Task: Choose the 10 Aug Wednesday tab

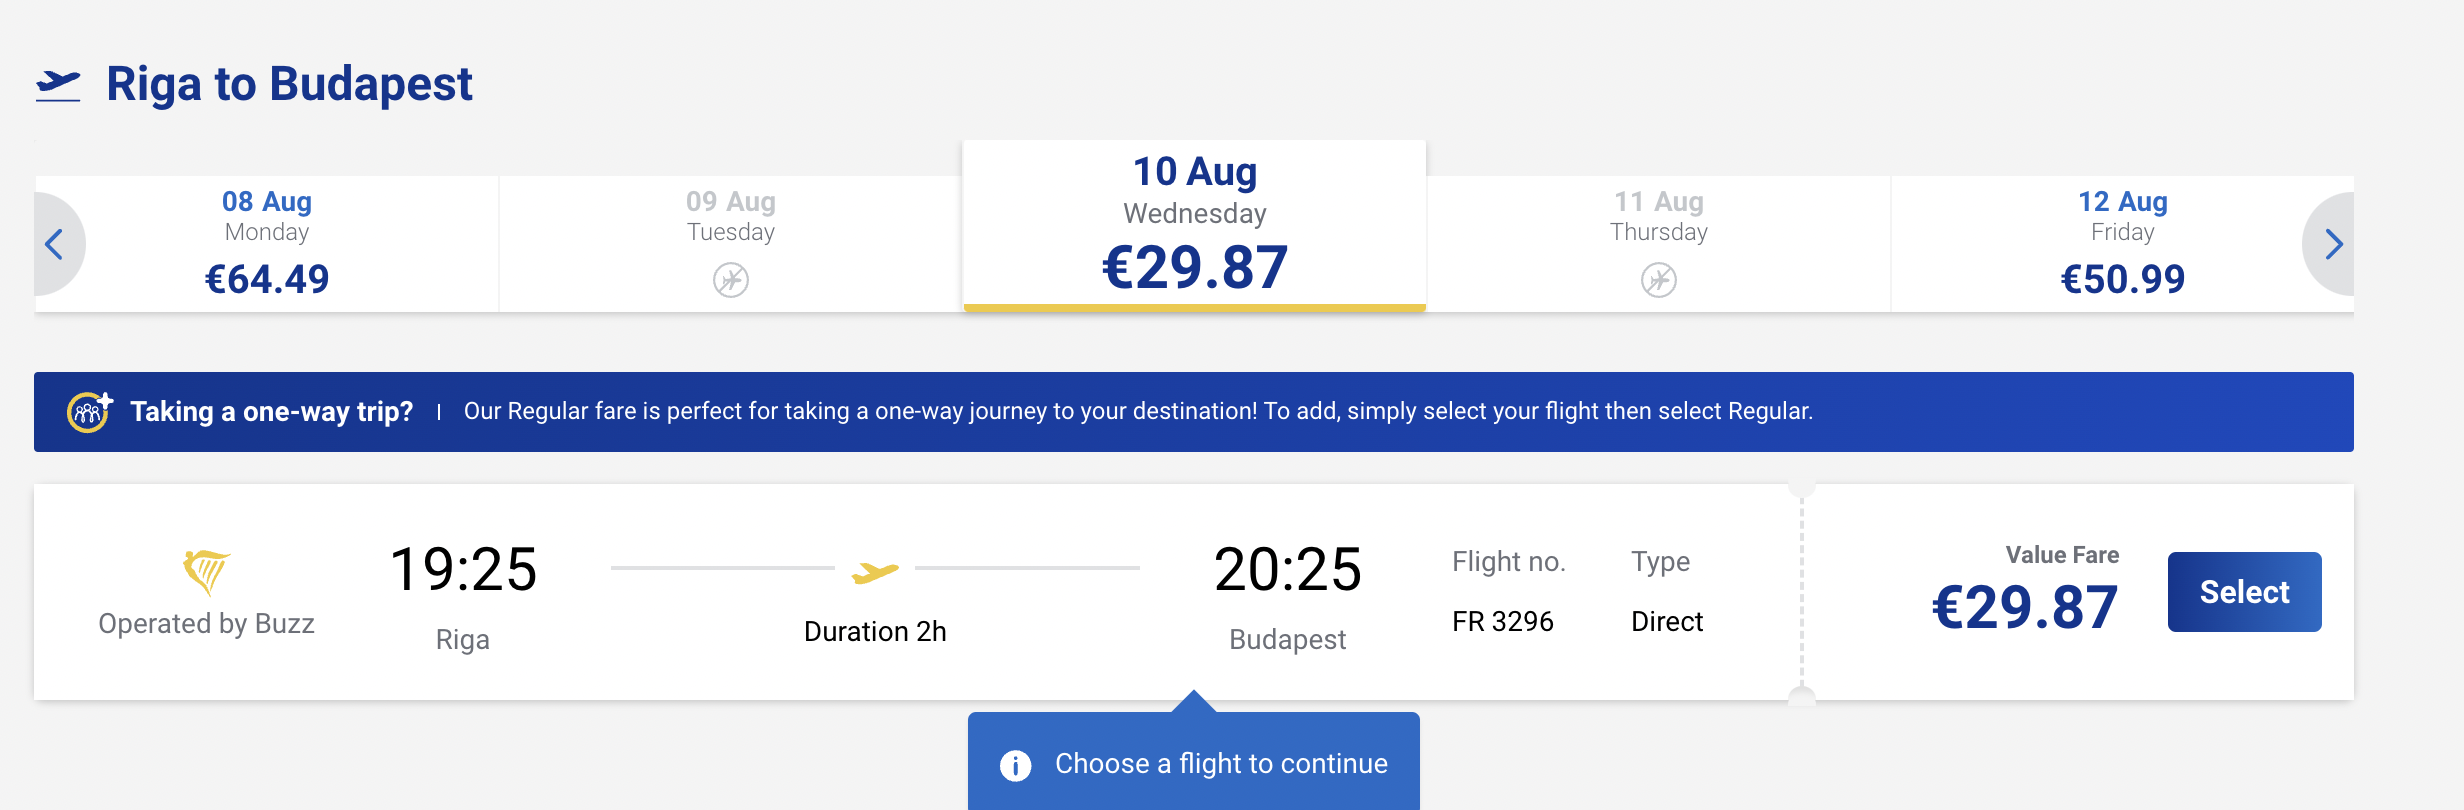Action: click(x=1194, y=226)
